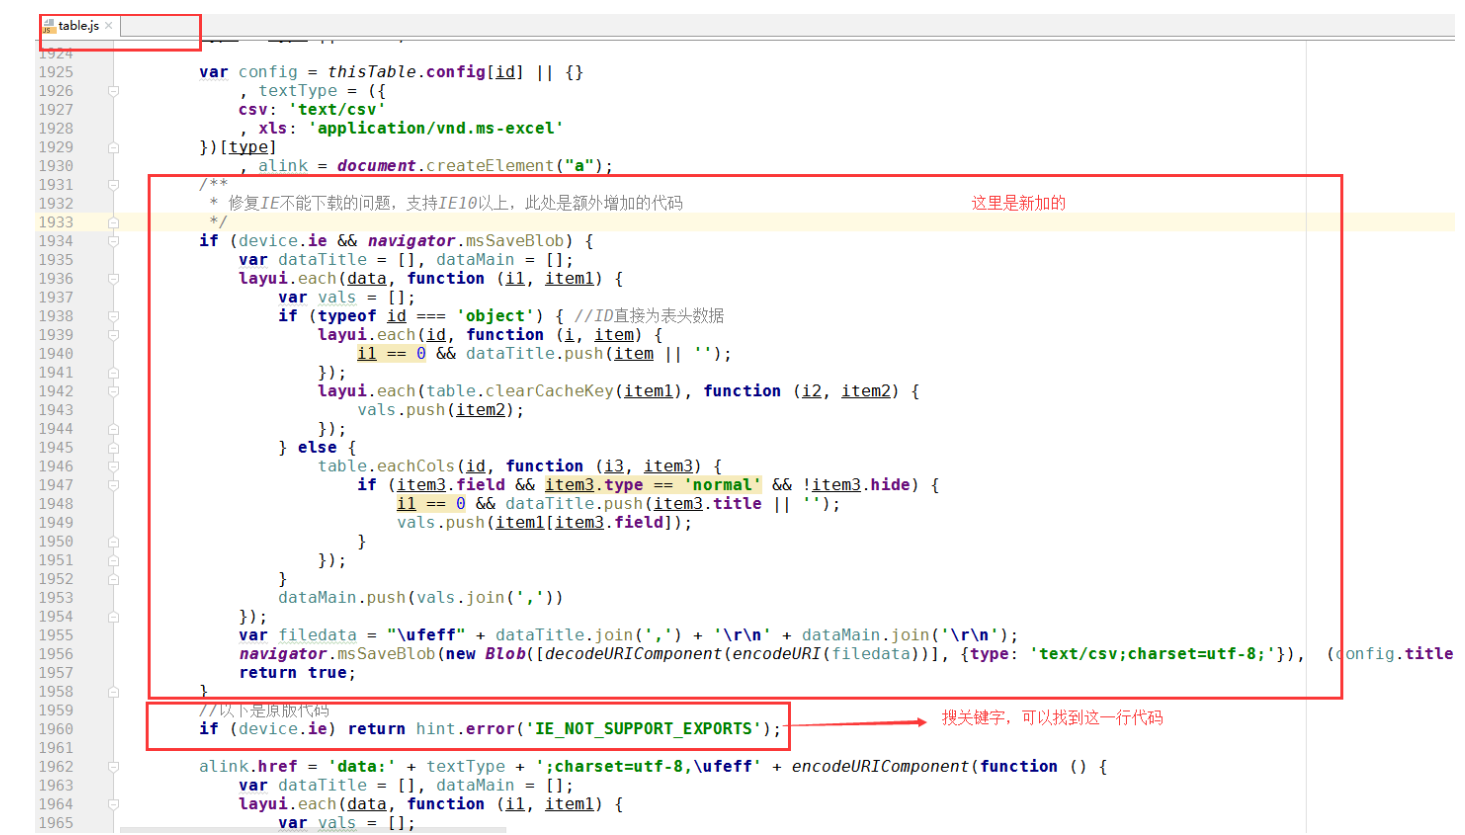
Task: Collapse the comment block at line 1931
Action: (113, 185)
